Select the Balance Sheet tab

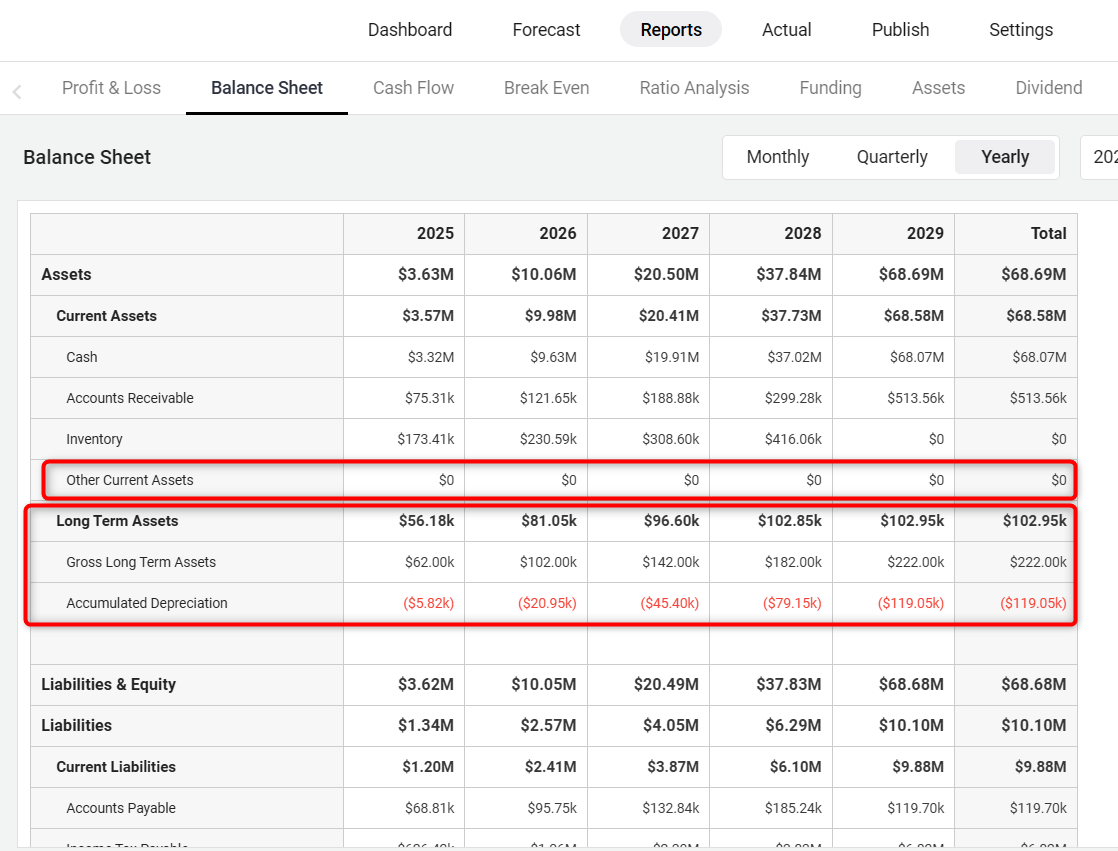click(x=267, y=88)
